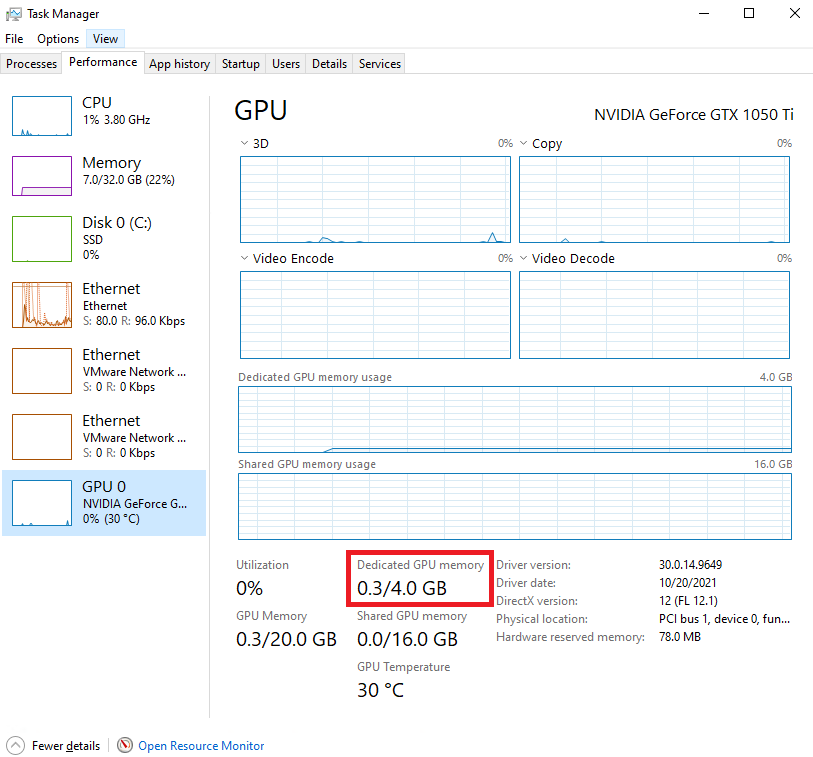Open Resource Monitor link
This screenshot has width=813, height=757.
pos(201,746)
